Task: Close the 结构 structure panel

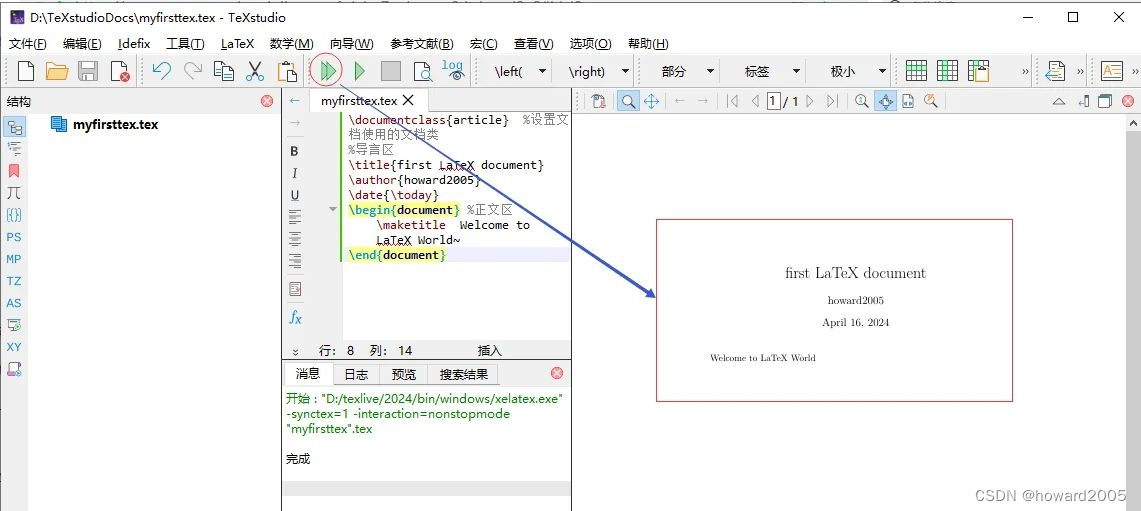Action: (267, 101)
